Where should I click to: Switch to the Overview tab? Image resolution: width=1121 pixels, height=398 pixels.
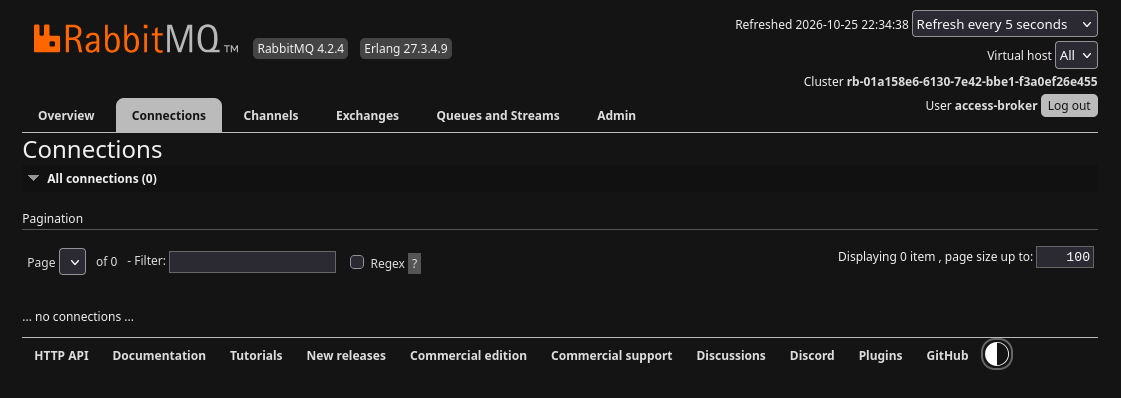66,116
